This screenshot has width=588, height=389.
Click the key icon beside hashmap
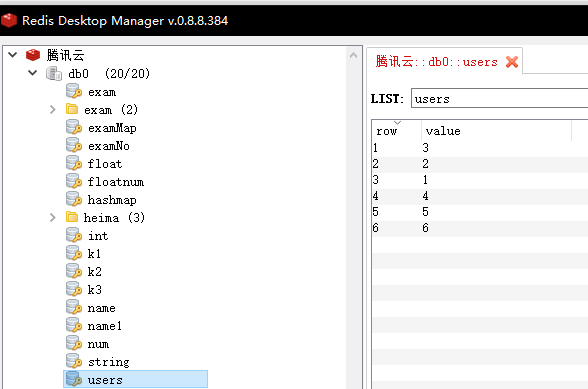click(x=74, y=199)
